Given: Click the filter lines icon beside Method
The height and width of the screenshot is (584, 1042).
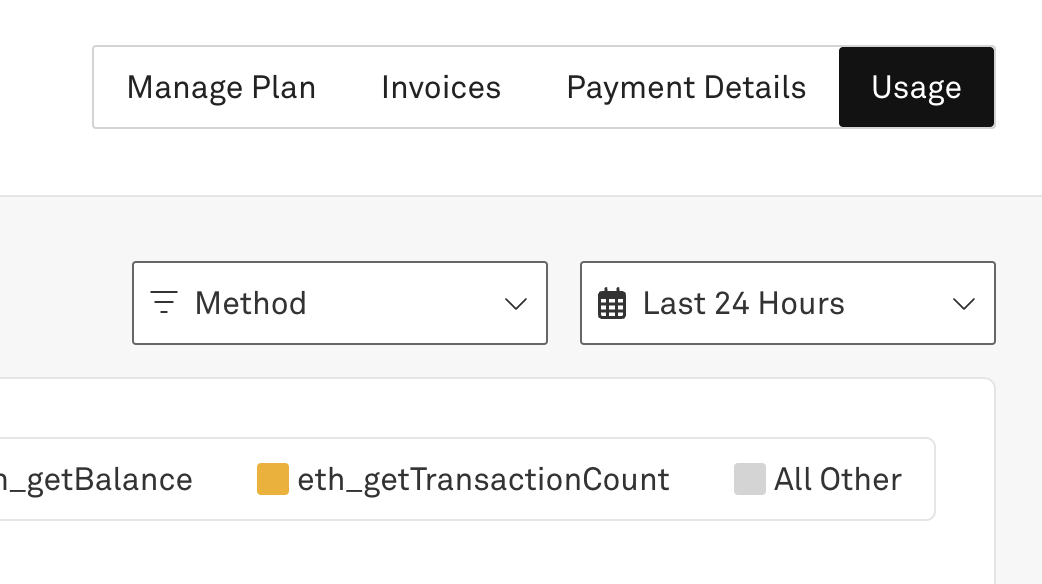Looking at the screenshot, I should pyautogui.click(x=164, y=302).
